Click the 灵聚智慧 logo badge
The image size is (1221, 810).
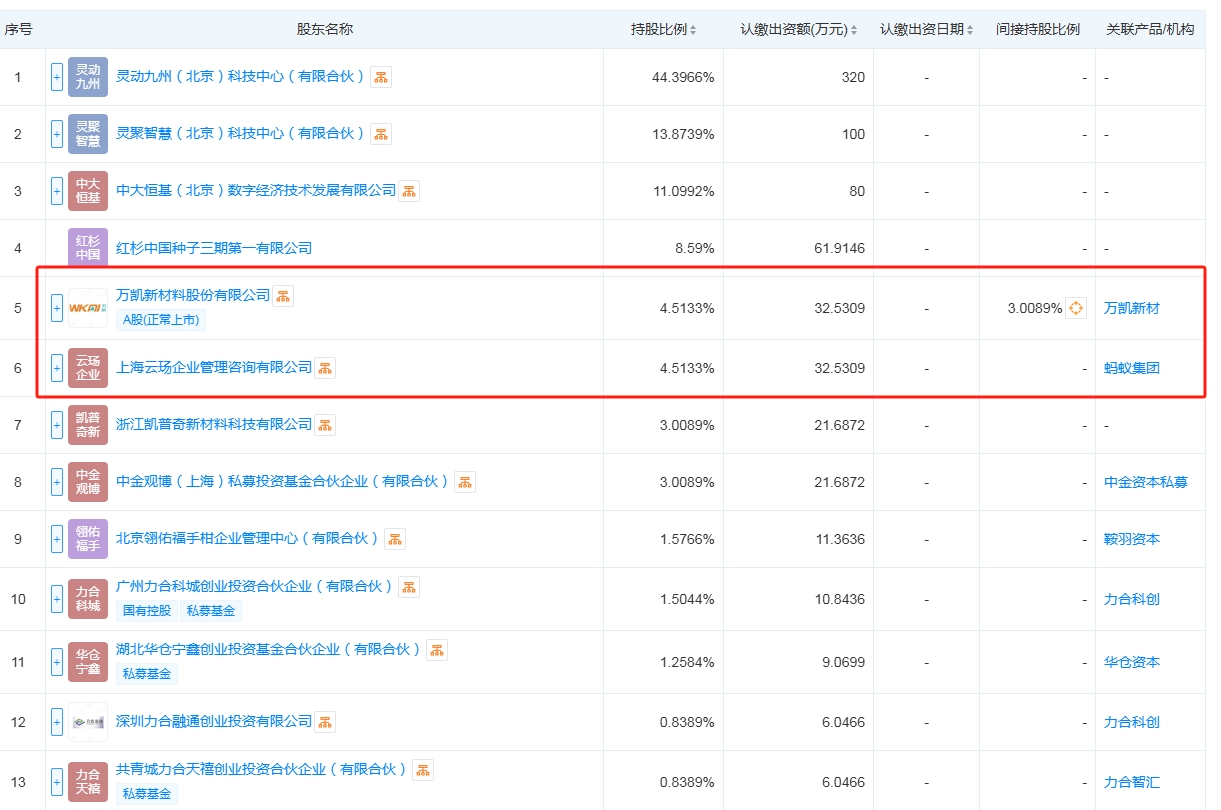click(88, 134)
